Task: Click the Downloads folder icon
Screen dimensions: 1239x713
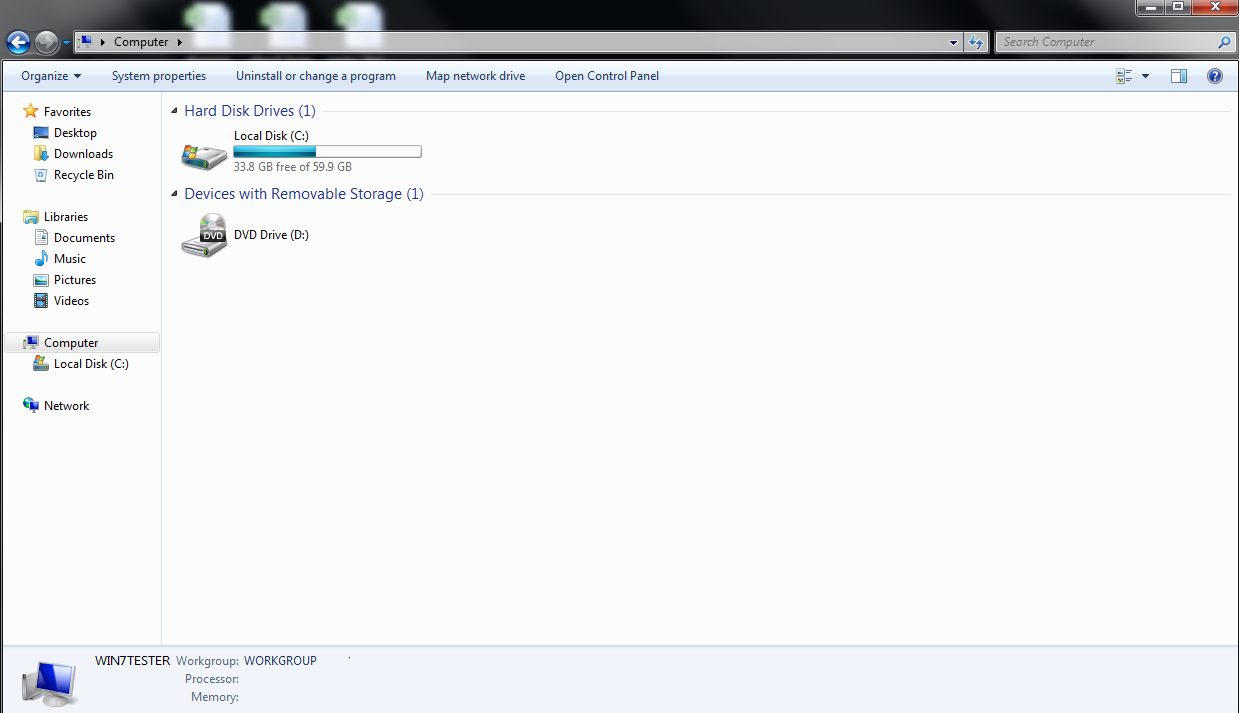Action: [x=41, y=153]
